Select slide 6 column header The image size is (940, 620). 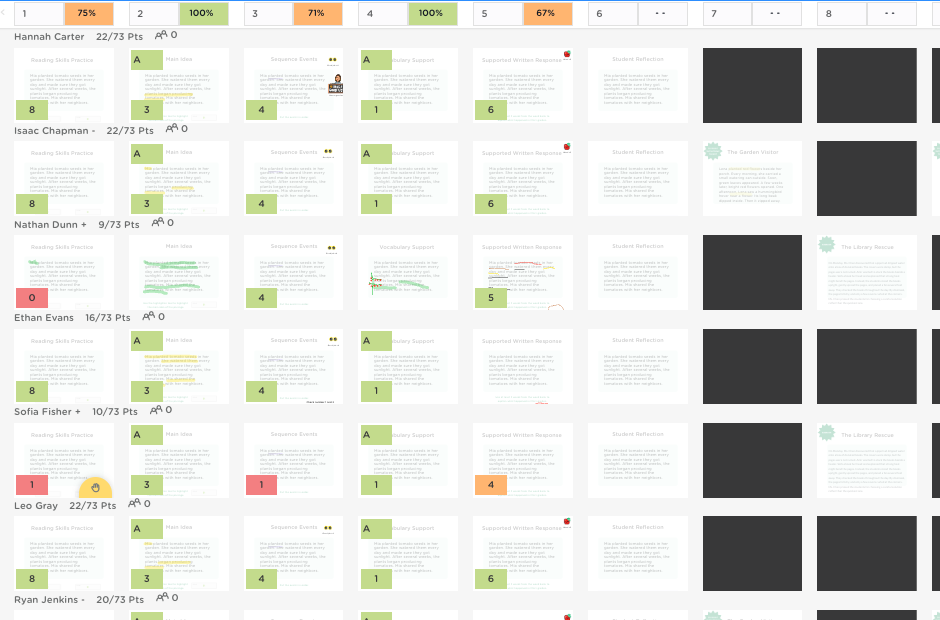pos(613,13)
